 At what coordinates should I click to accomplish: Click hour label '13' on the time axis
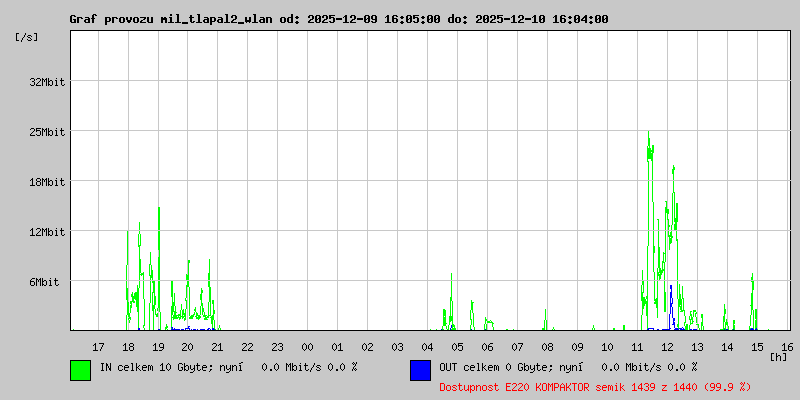pos(697,347)
